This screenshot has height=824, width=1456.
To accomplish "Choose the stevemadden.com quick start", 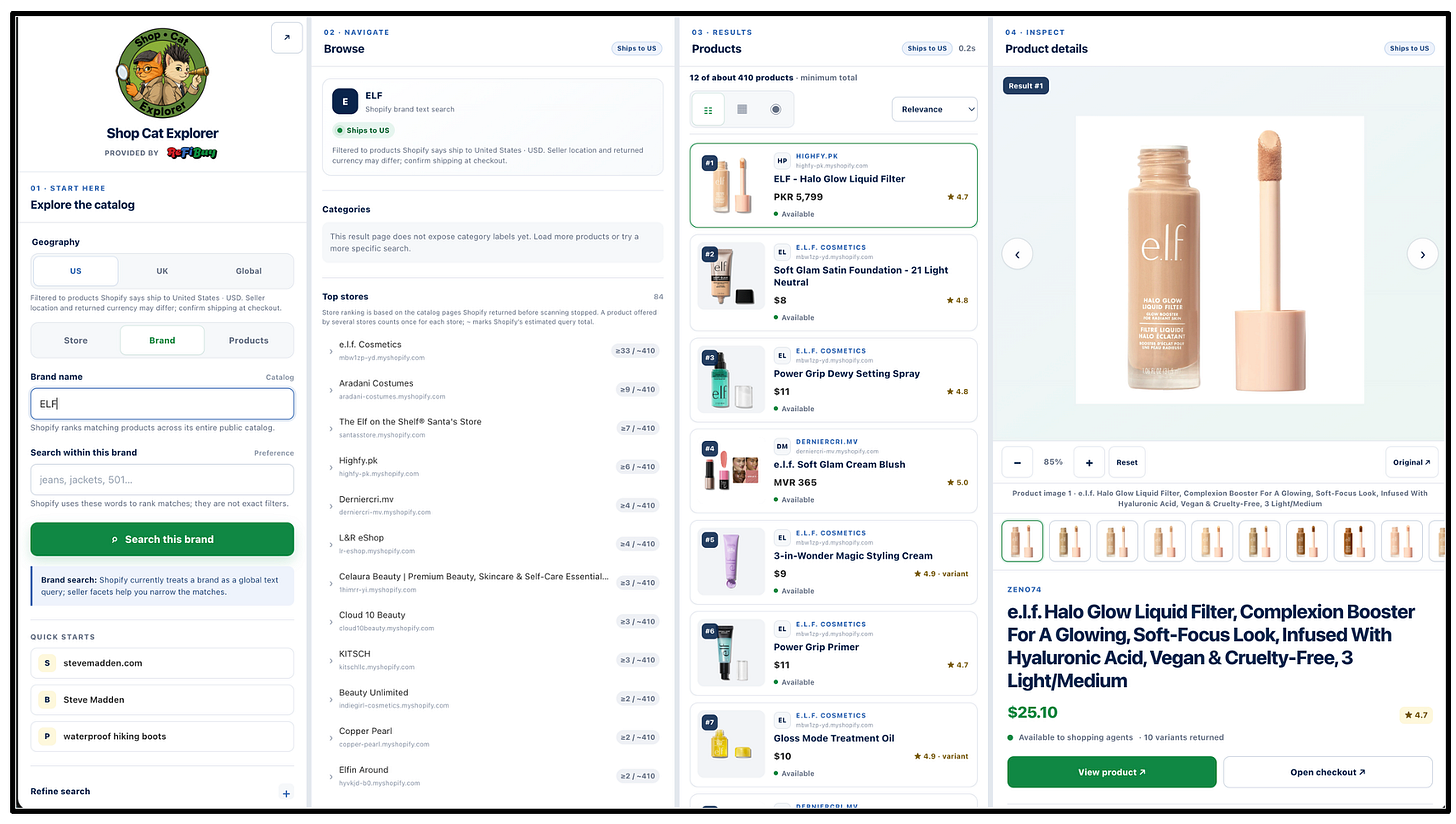I will (x=162, y=663).
